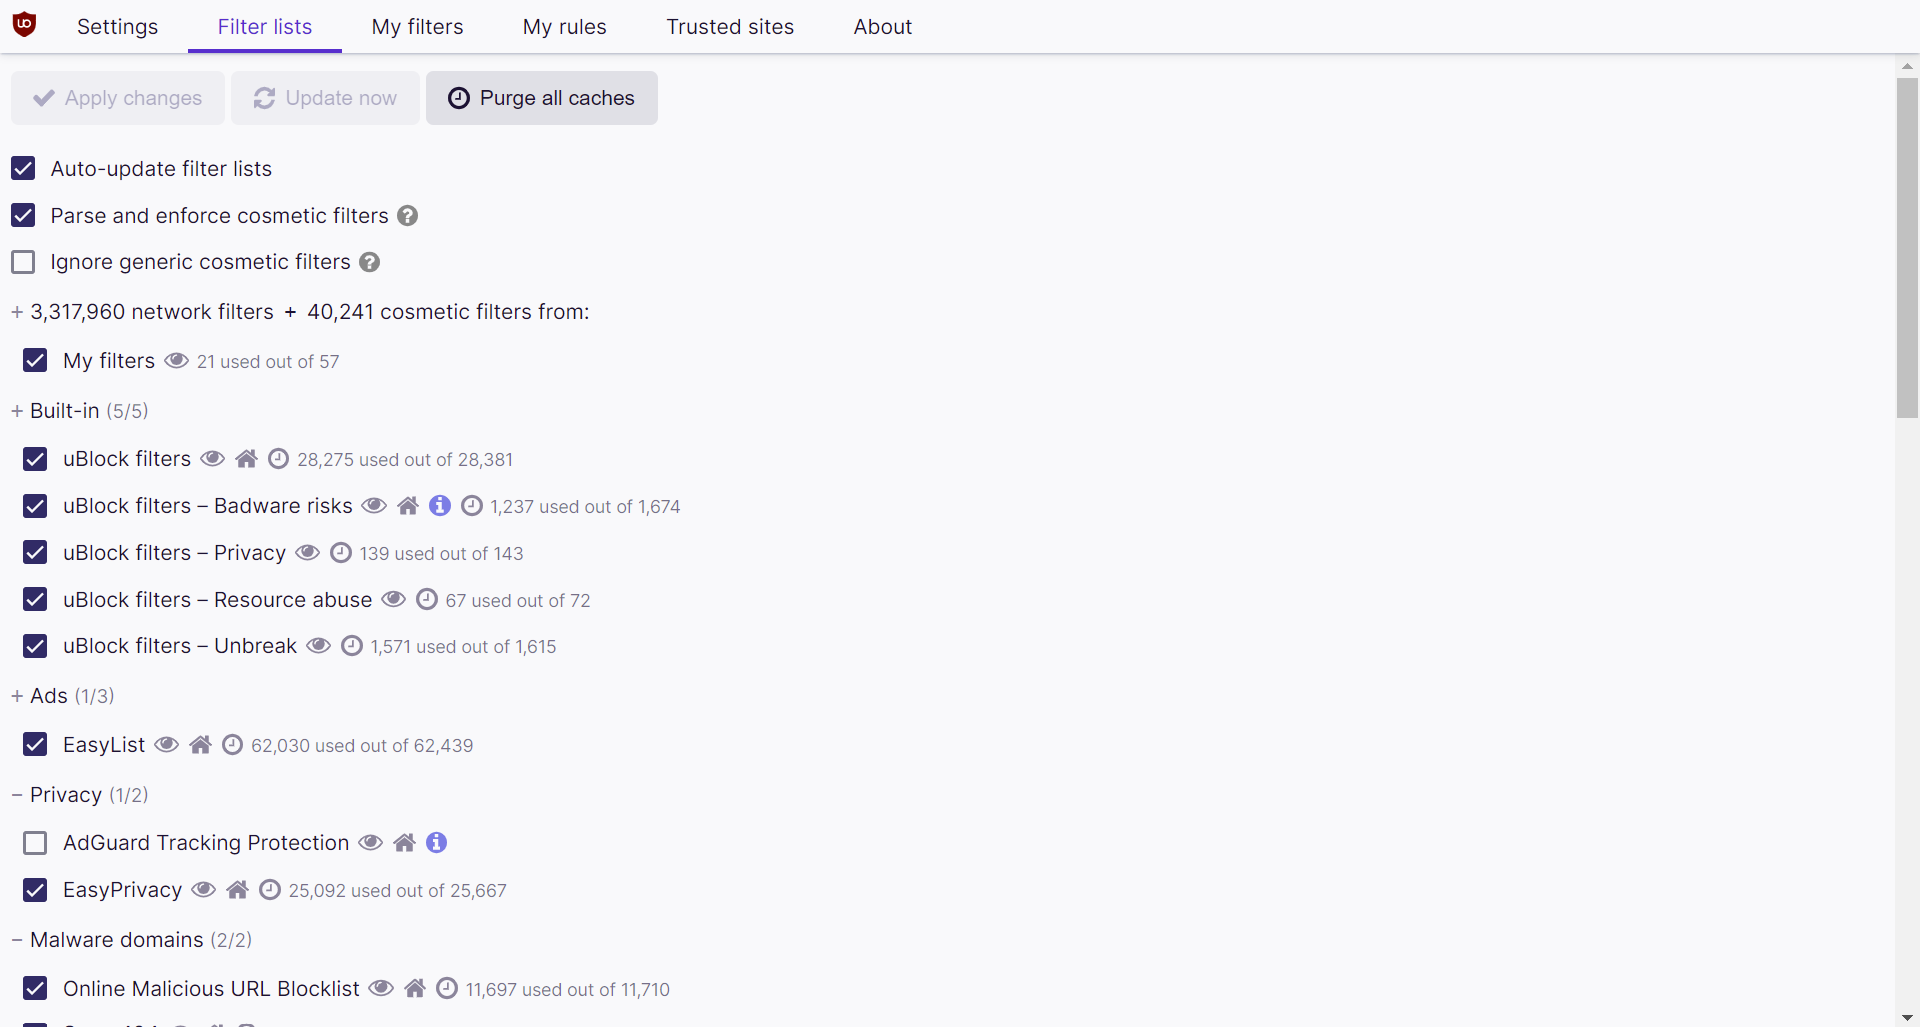Click the uBlock Origin logo
This screenshot has width=1920, height=1027.
point(24,24)
